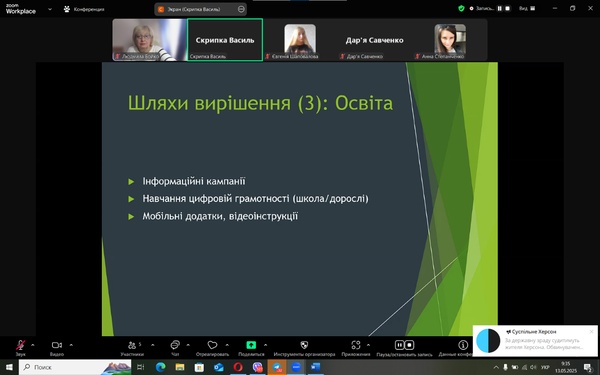Open the Участники participants panel
Viewport: 600px width, 375px height.
coord(132,345)
